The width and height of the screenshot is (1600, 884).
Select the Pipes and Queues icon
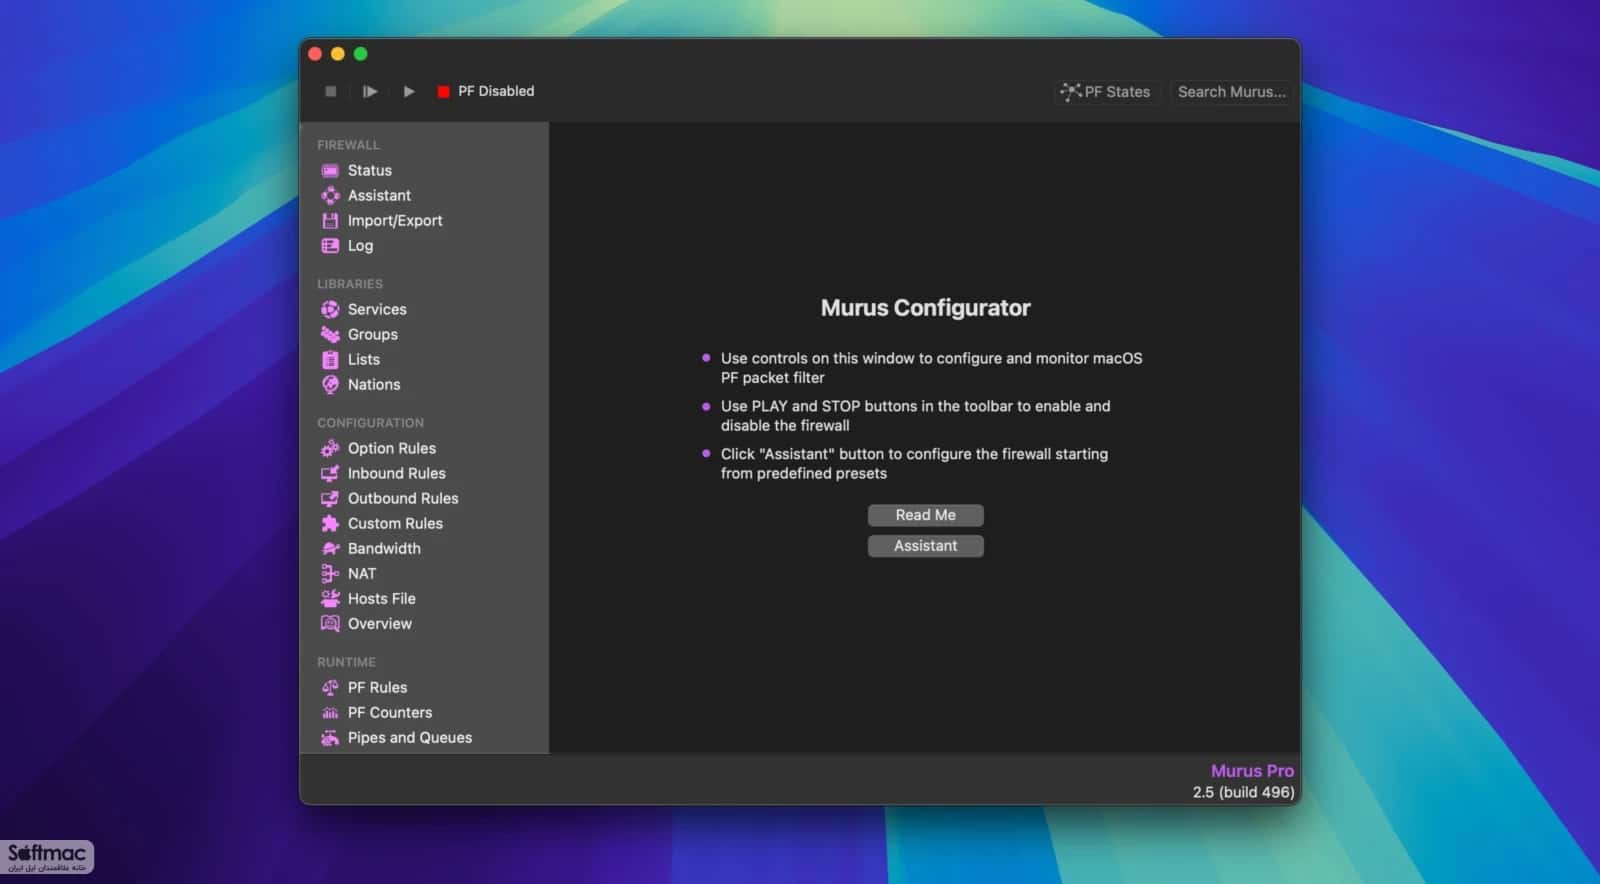click(x=330, y=738)
